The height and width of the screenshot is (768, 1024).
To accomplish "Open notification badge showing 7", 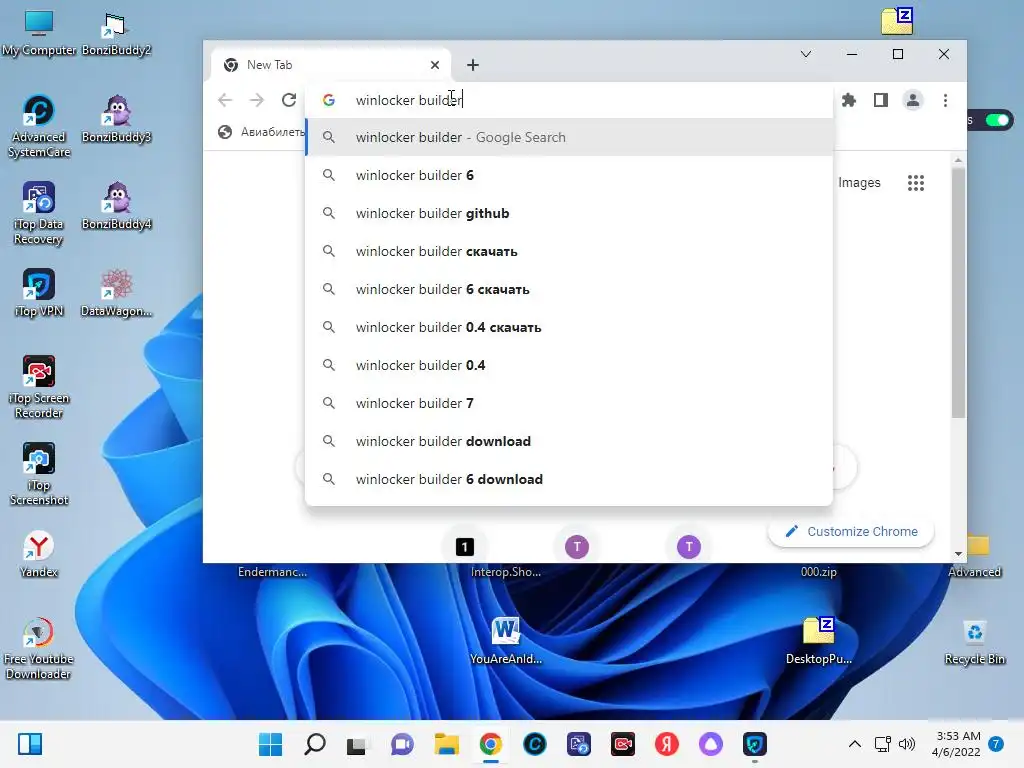I will (996, 743).
